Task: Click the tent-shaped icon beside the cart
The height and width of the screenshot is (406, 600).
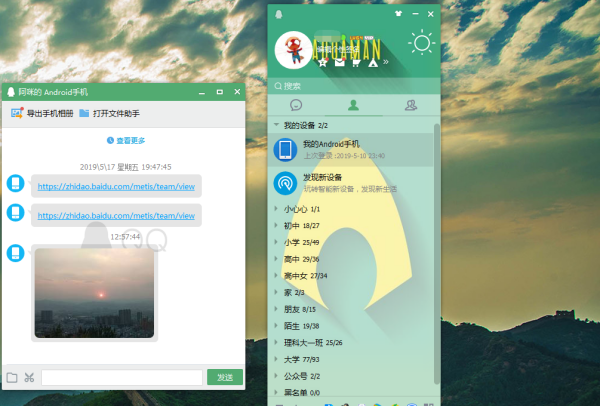Action: coord(373,63)
